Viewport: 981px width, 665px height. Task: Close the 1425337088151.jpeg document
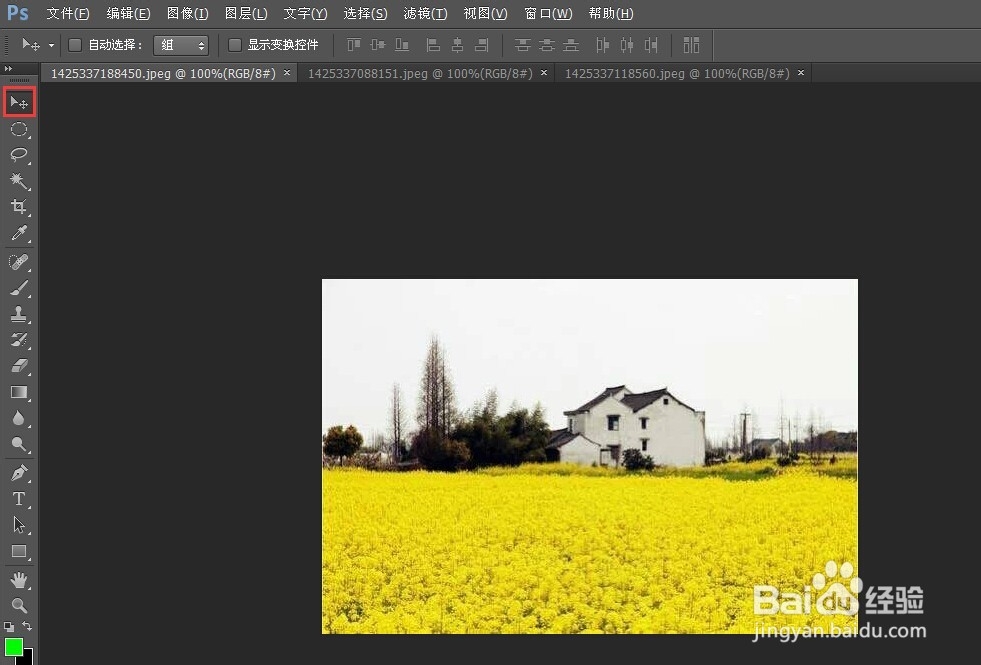(543, 73)
